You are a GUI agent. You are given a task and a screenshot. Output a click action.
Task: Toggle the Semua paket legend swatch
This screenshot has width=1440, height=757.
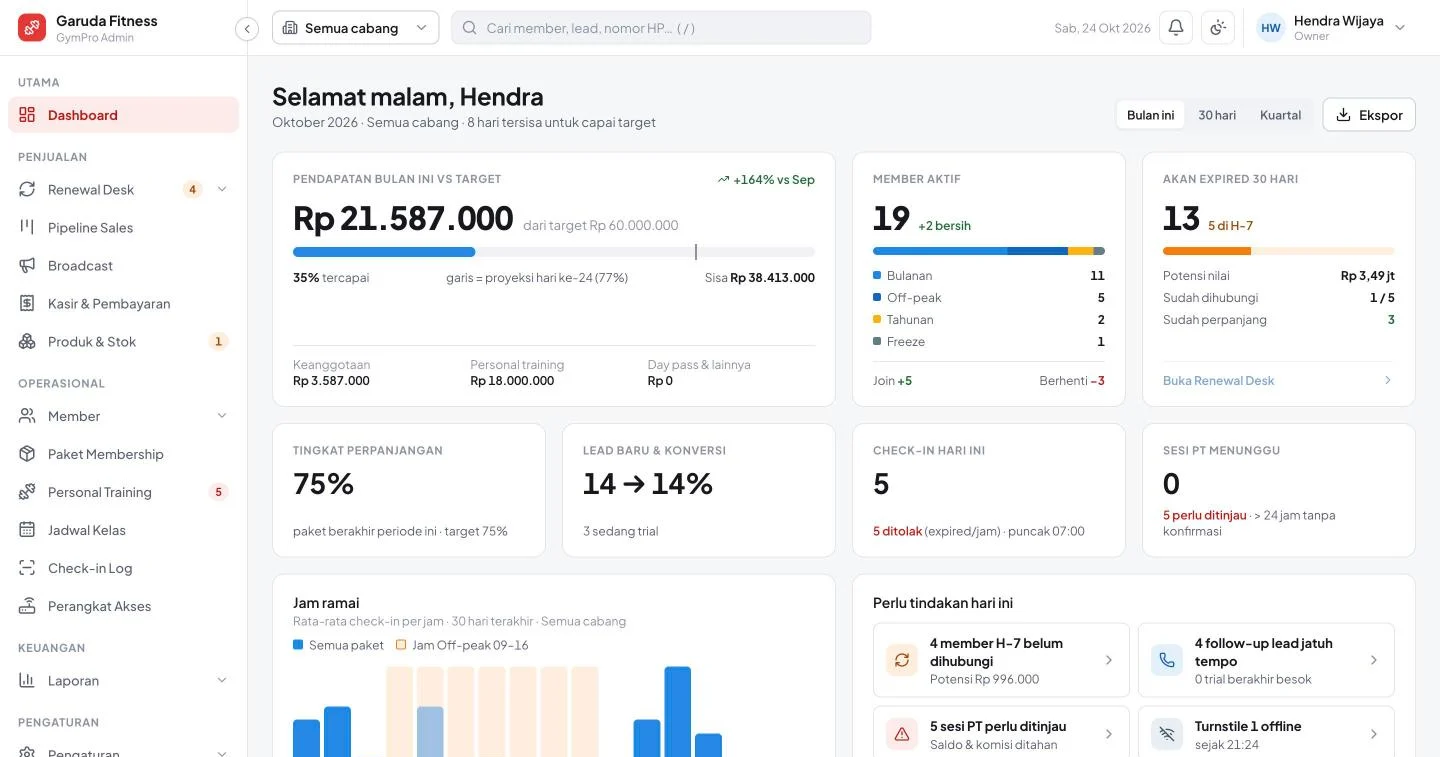298,645
